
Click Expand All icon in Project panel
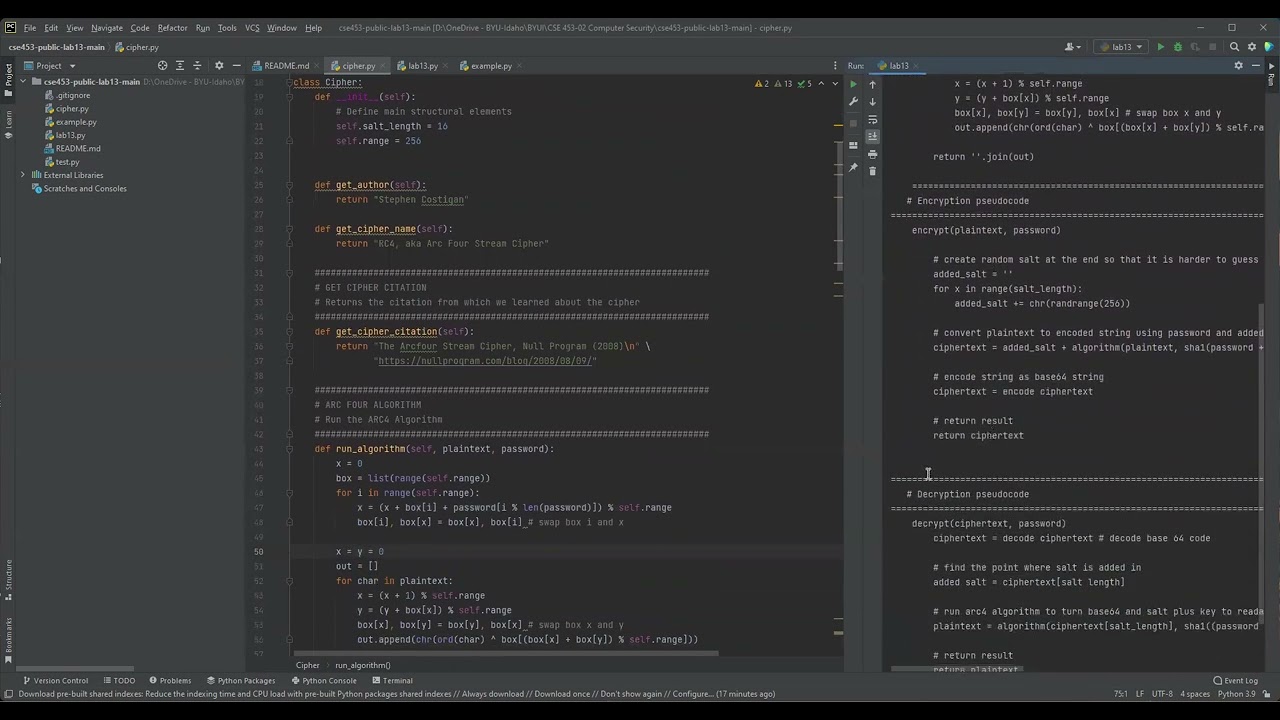[x=180, y=66]
